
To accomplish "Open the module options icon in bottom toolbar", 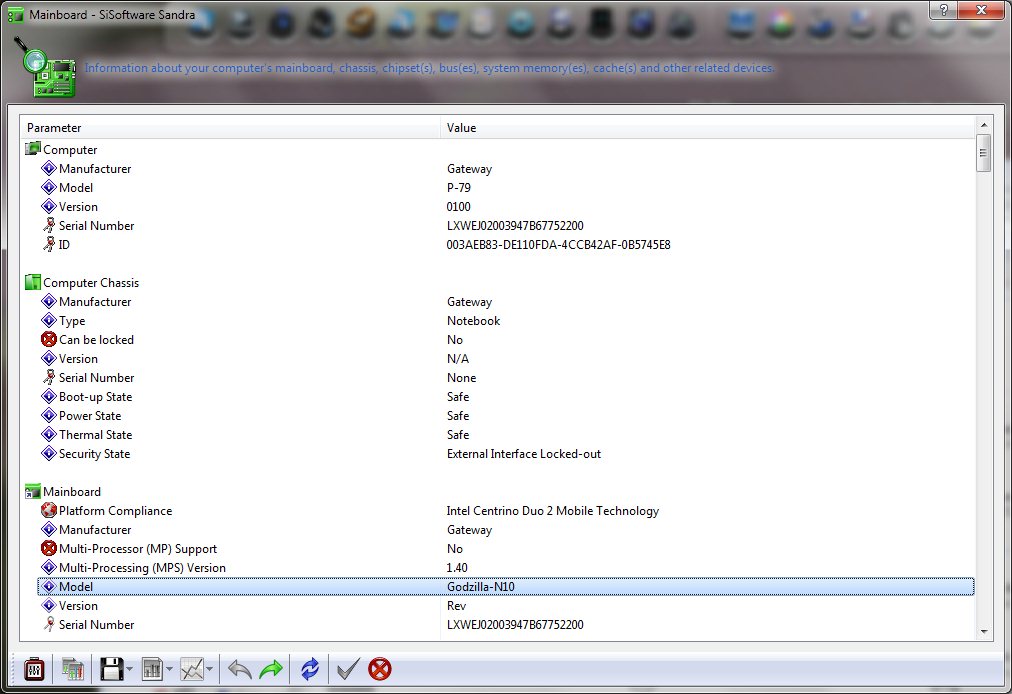I will [34, 669].
